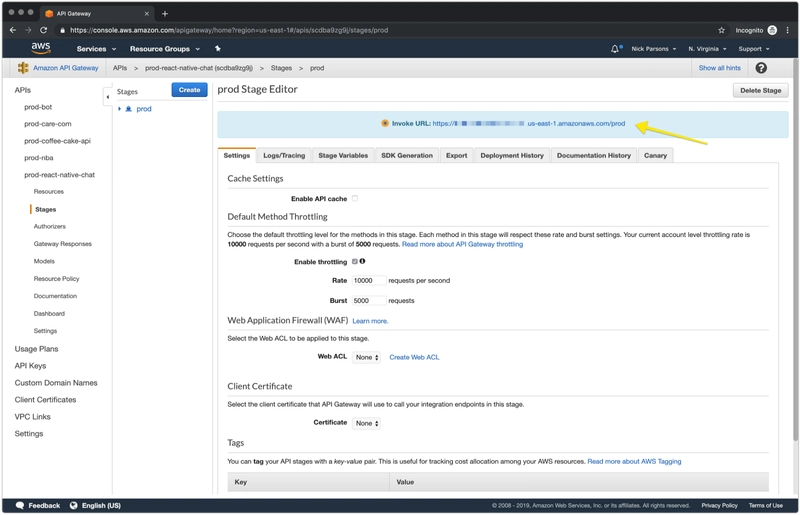Image resolution: width=800 pixels, height=515 pixels.
Task: Click the Incognito profile icon
Action: [772, 30]
